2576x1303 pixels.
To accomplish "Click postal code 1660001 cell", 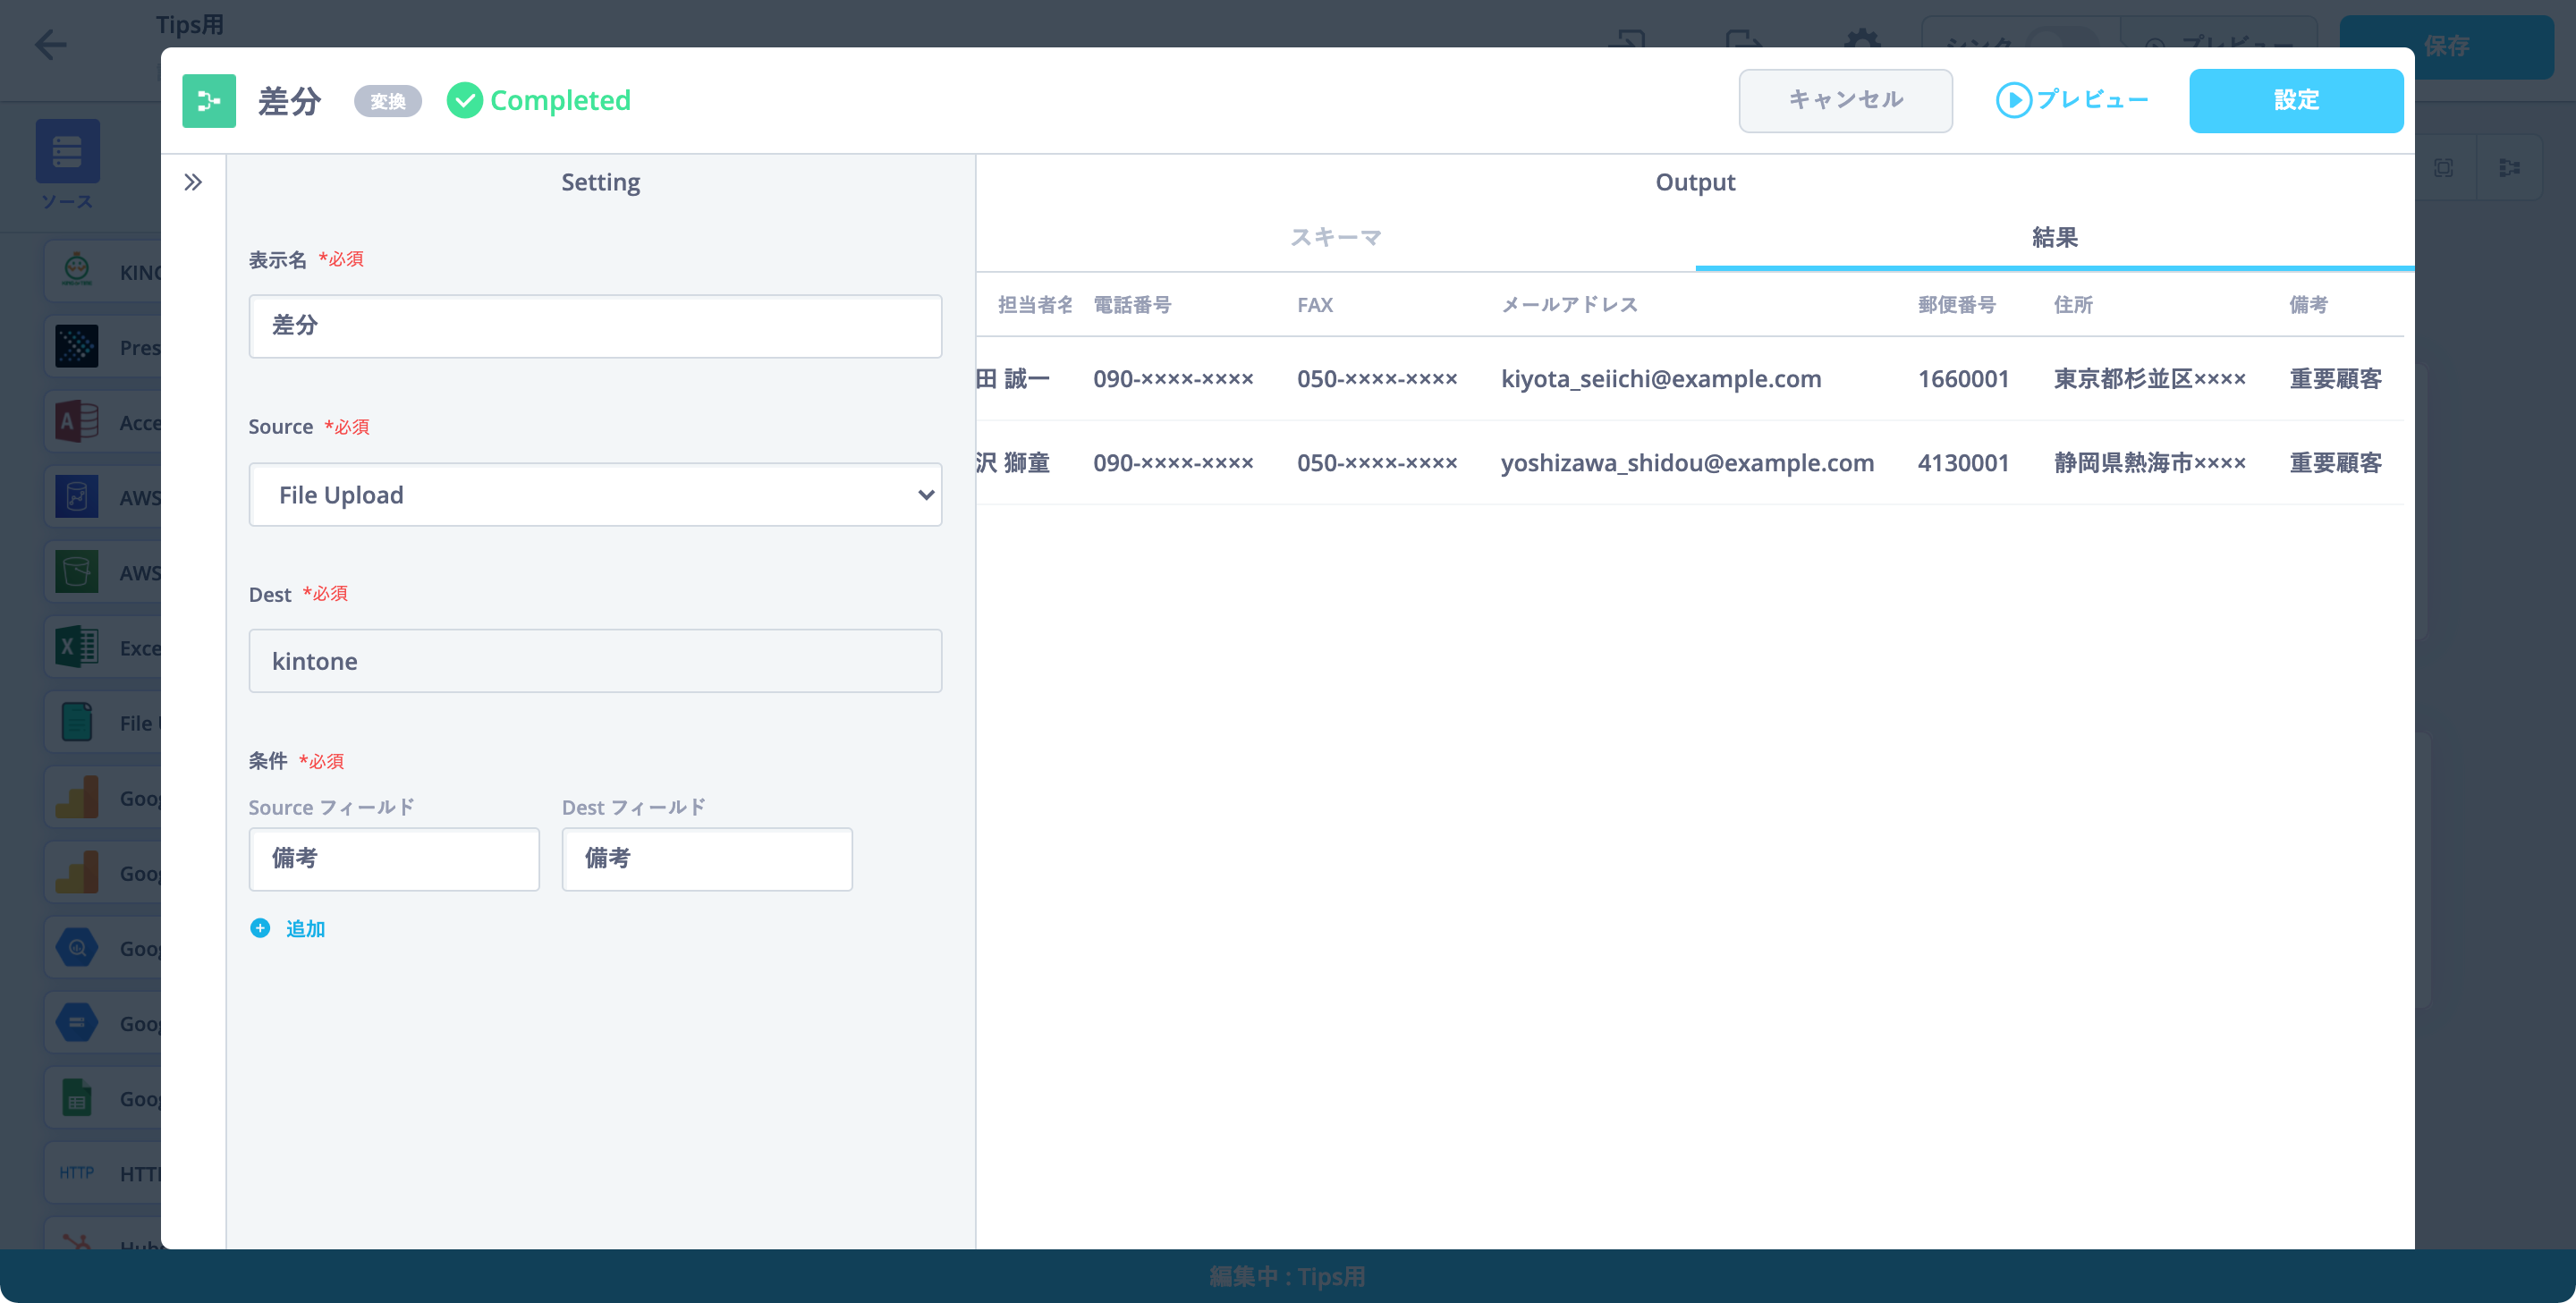I will (1963, 378).
